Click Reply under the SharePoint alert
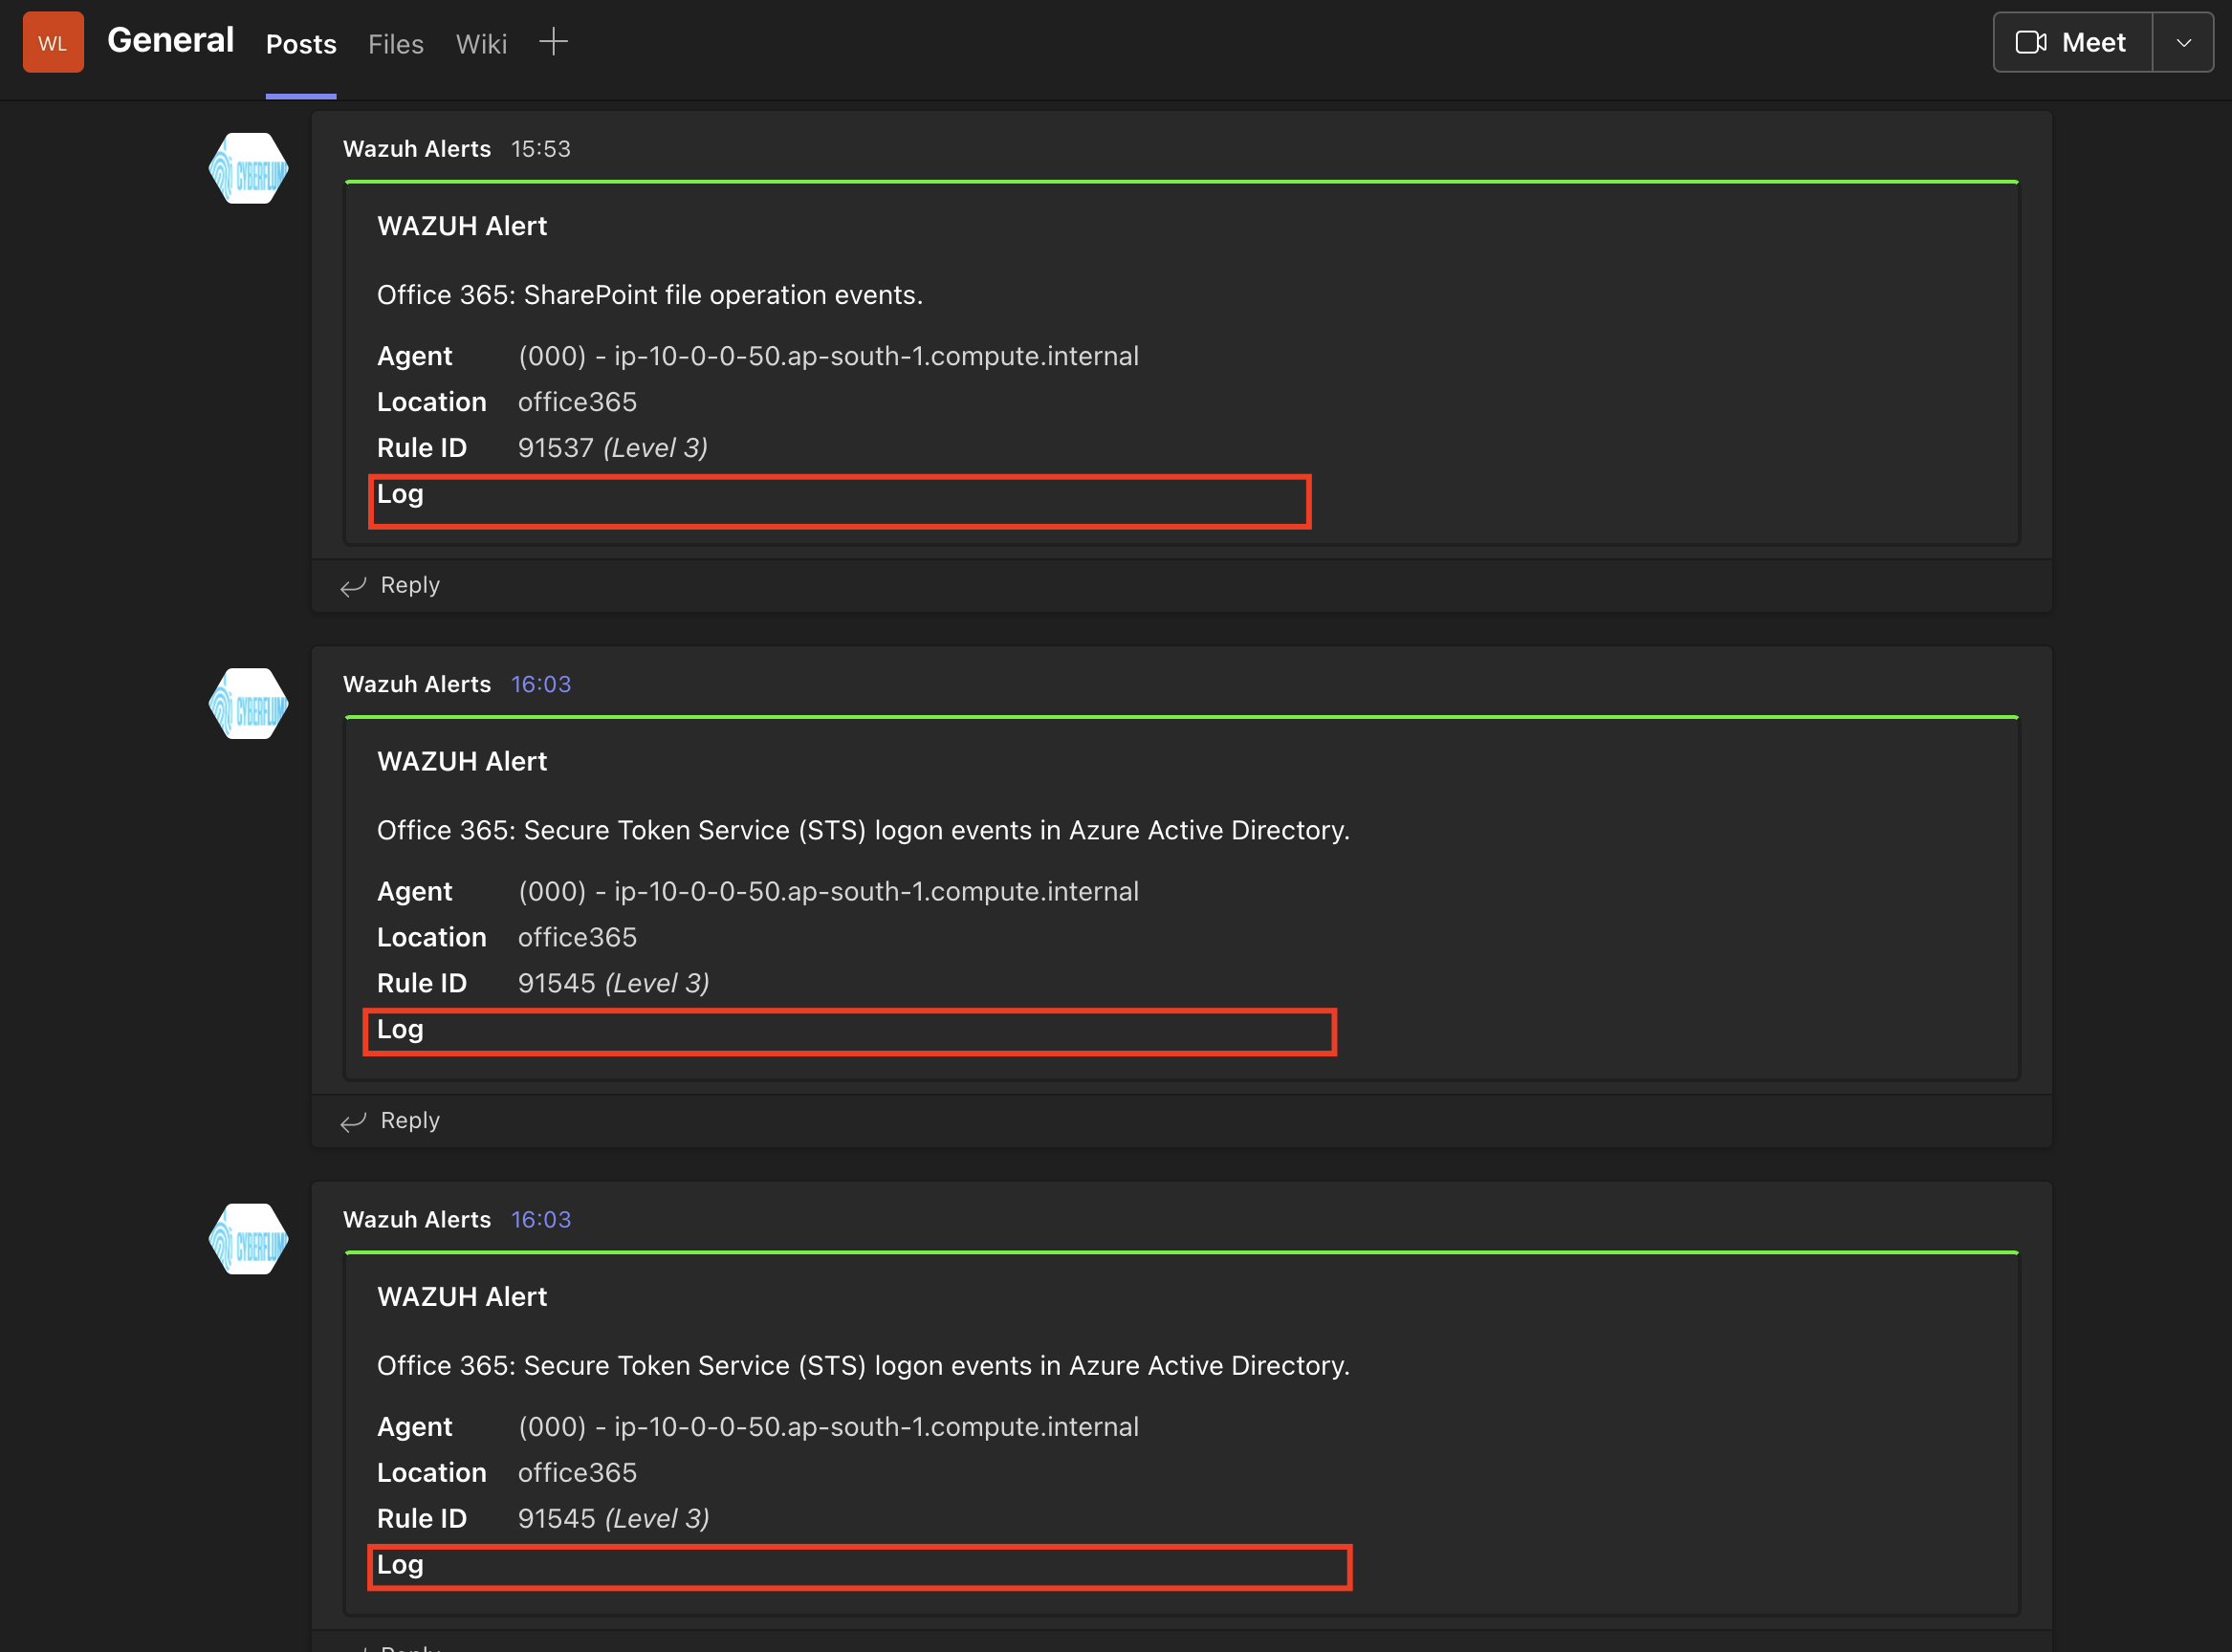Viewport: 2232px width, 1652px height. [x=409, y=585]
